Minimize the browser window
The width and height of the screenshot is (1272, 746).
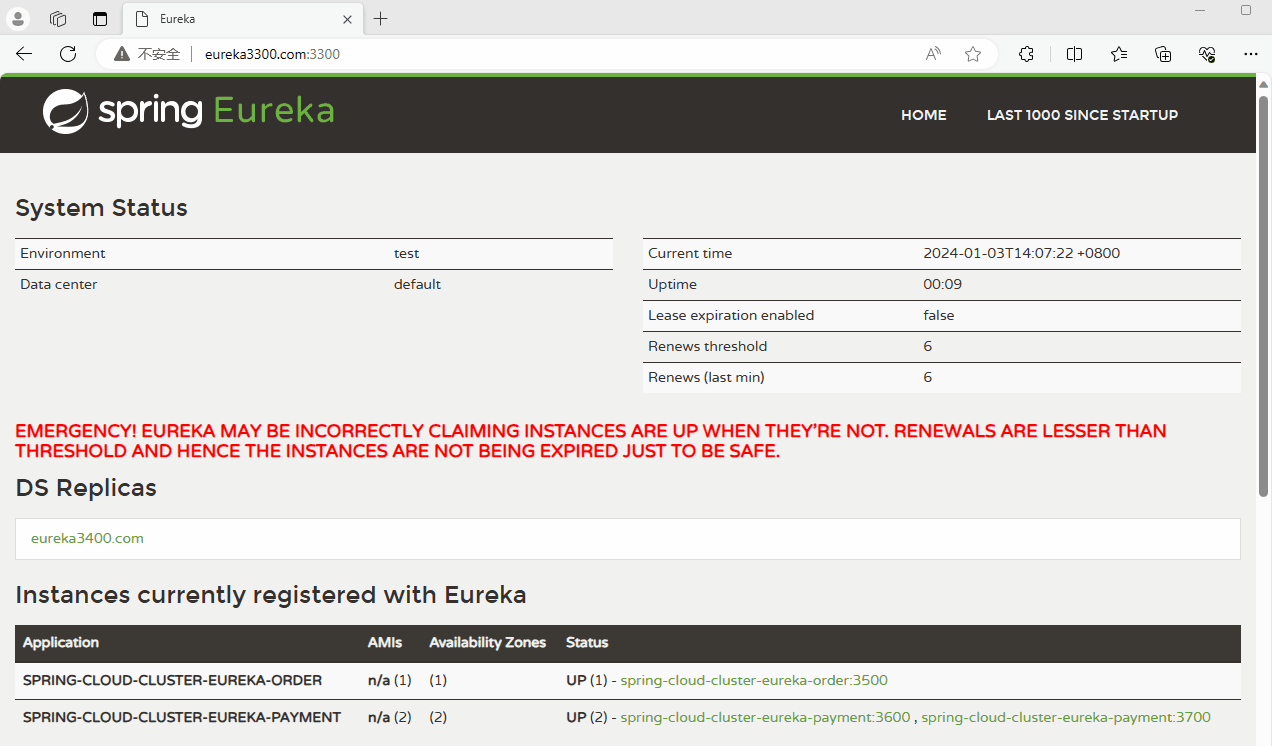(1201, 10)
